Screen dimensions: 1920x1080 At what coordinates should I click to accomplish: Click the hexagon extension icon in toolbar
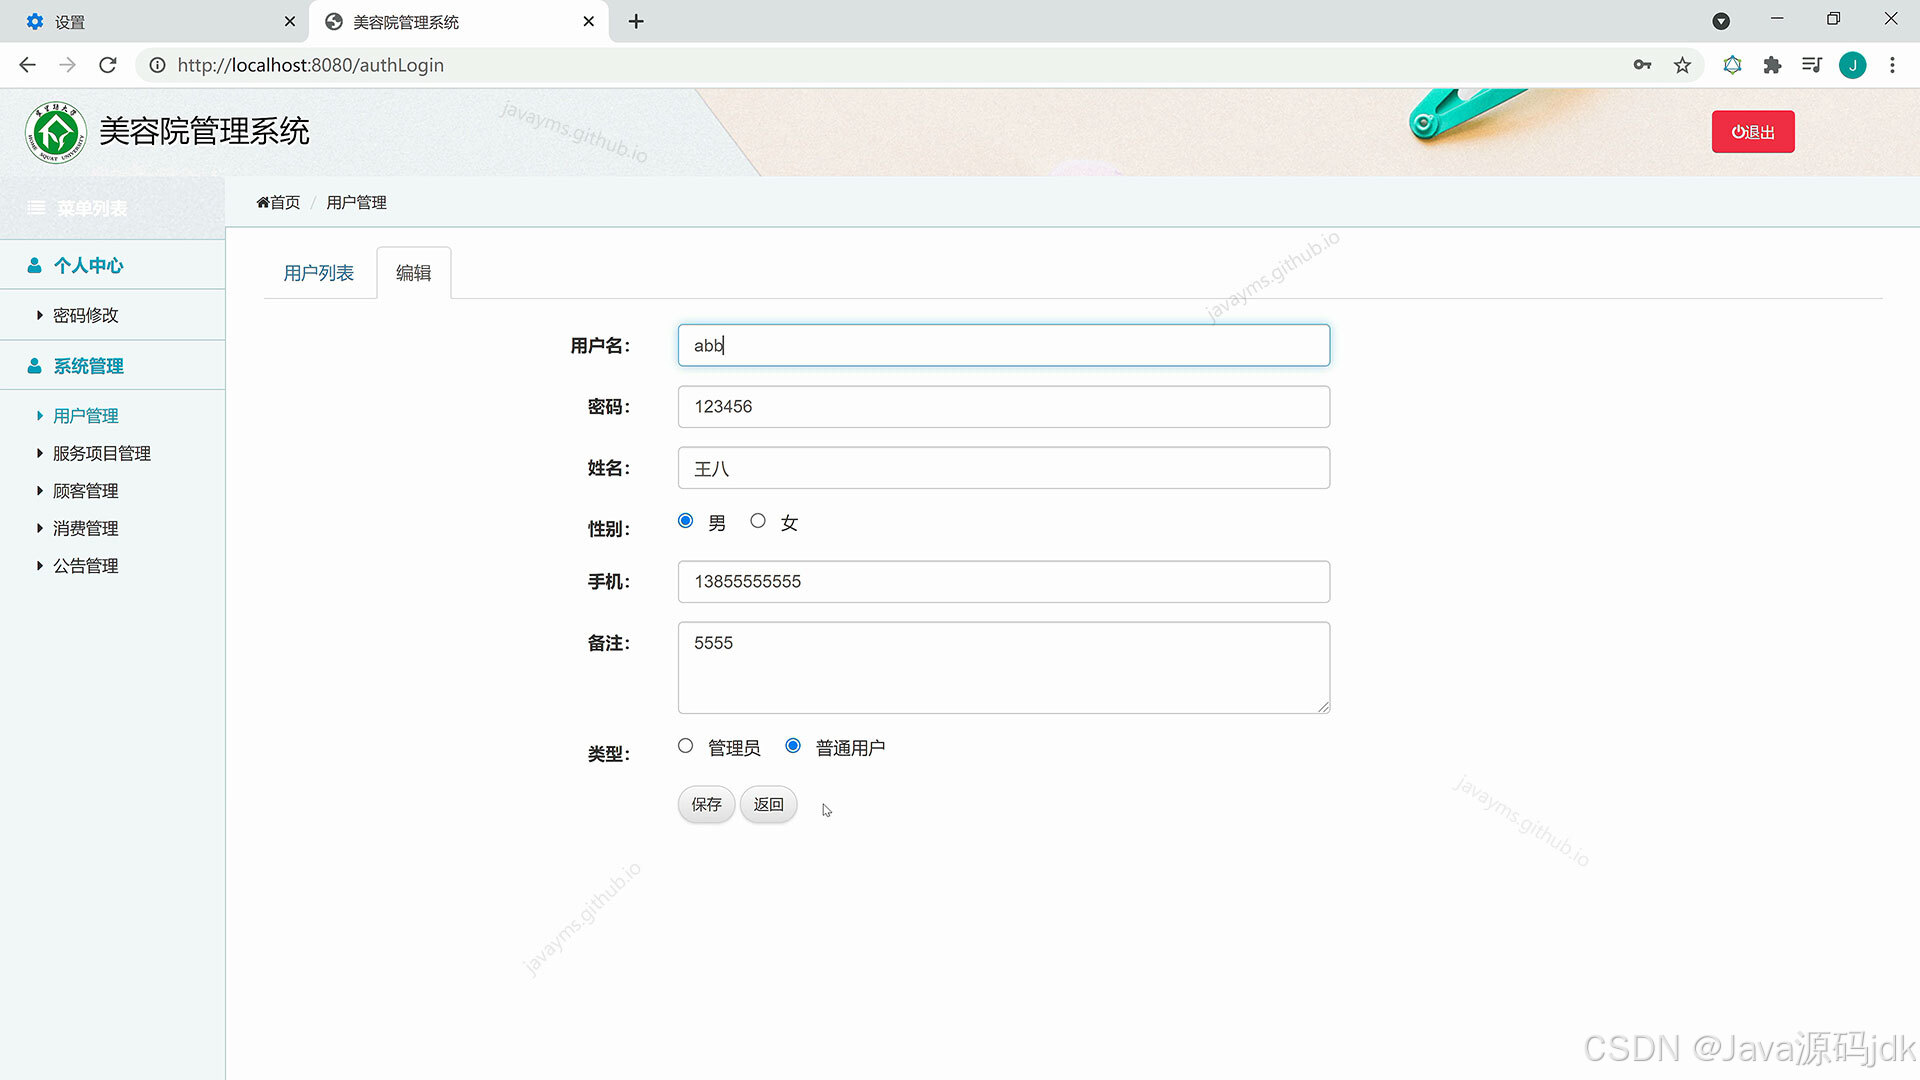click(x=1732, y=65)
